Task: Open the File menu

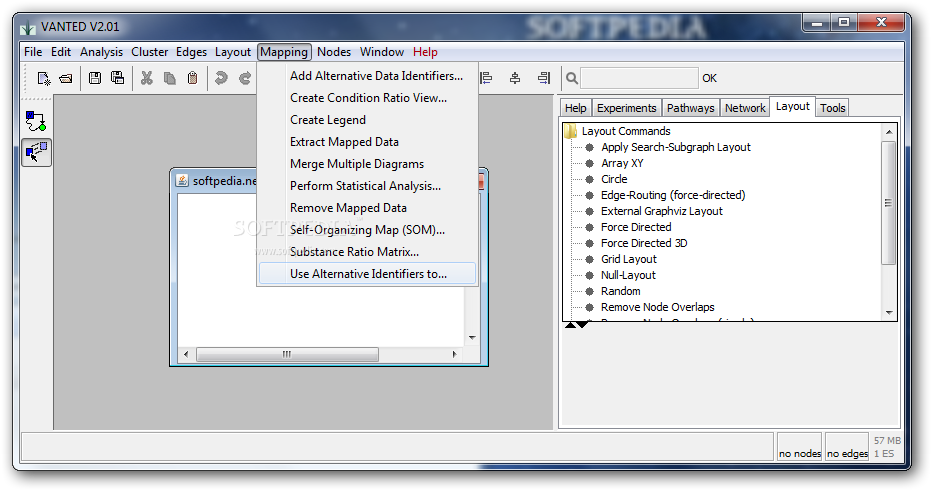Action: pos(33,52)
